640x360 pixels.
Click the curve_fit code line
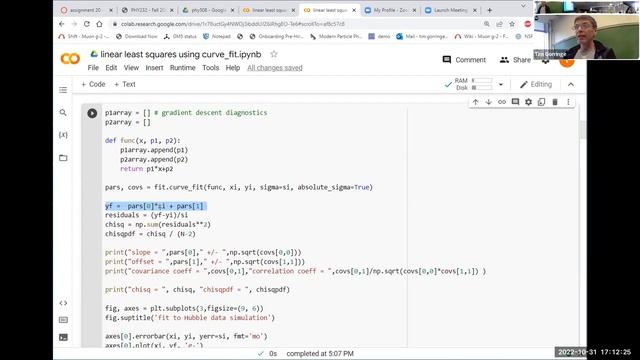point(239,187)
